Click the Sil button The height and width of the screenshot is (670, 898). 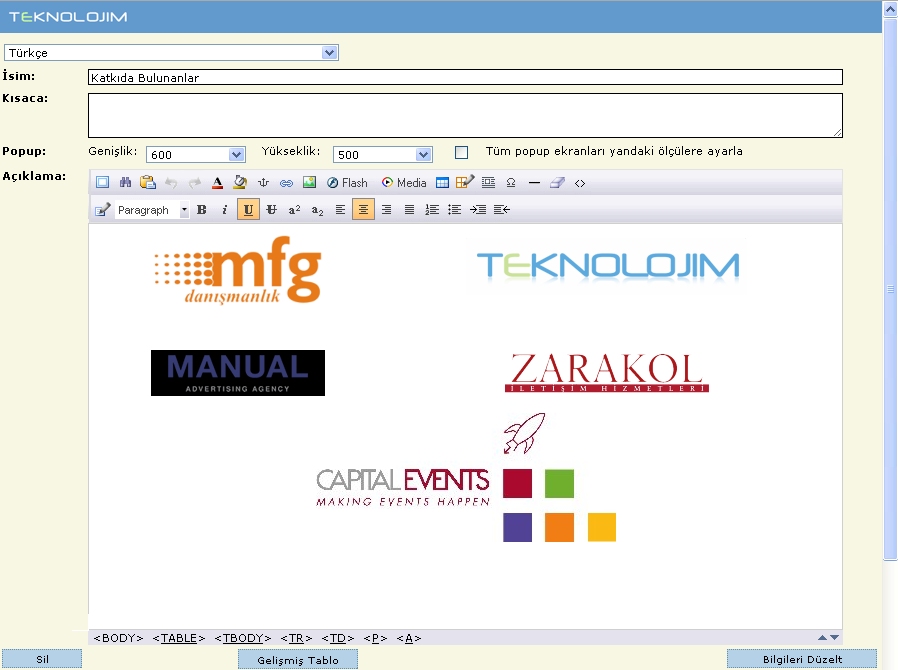pos(42,659)
